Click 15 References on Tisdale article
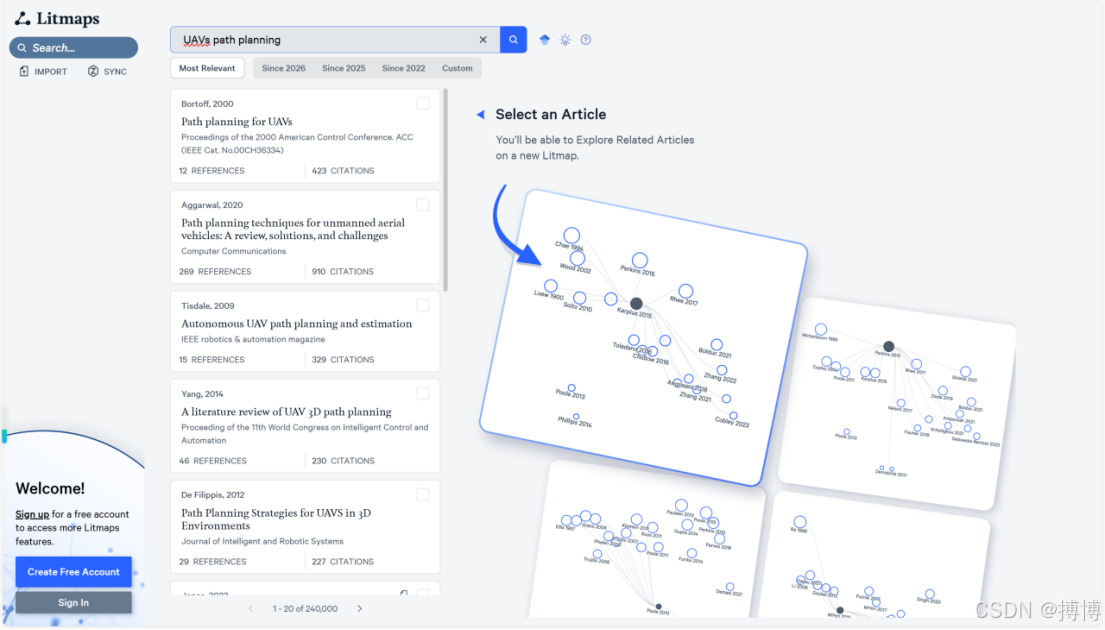The width and height of the screenshot is (1105, 630). (211, 359)
